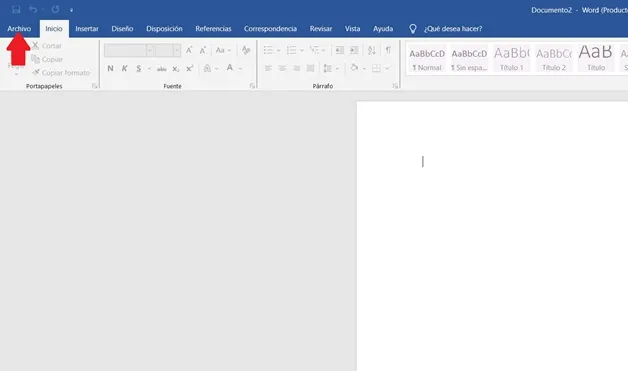The image size is (628, 371).
Task: Select the Título 1 style
Action: click(x=511, y=58)
